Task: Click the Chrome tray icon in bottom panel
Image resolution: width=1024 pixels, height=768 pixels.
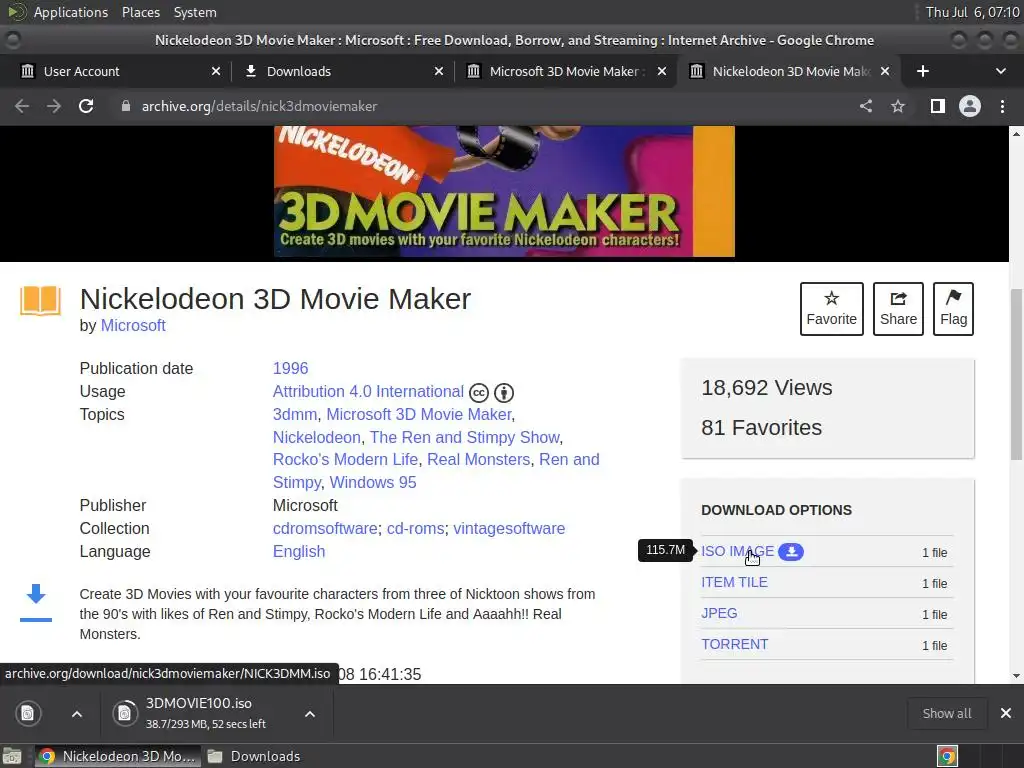Action: (x=947, y=756)
